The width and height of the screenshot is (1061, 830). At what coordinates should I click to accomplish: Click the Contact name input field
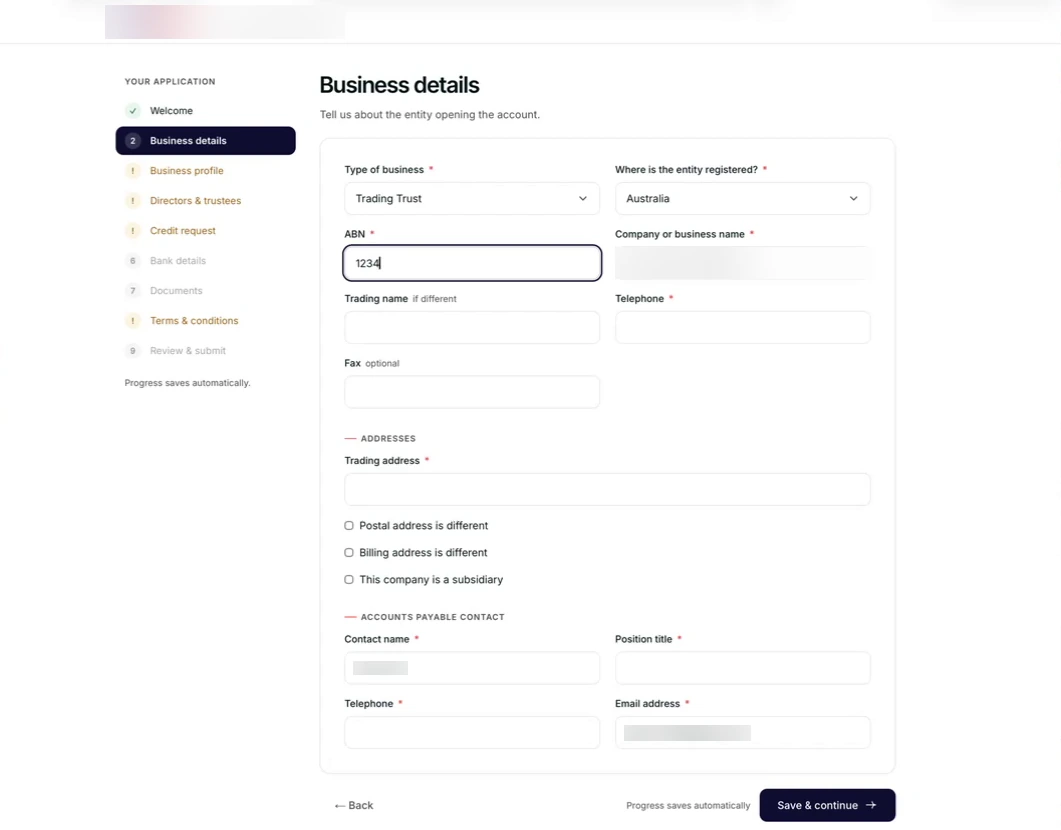pos(472,668)
